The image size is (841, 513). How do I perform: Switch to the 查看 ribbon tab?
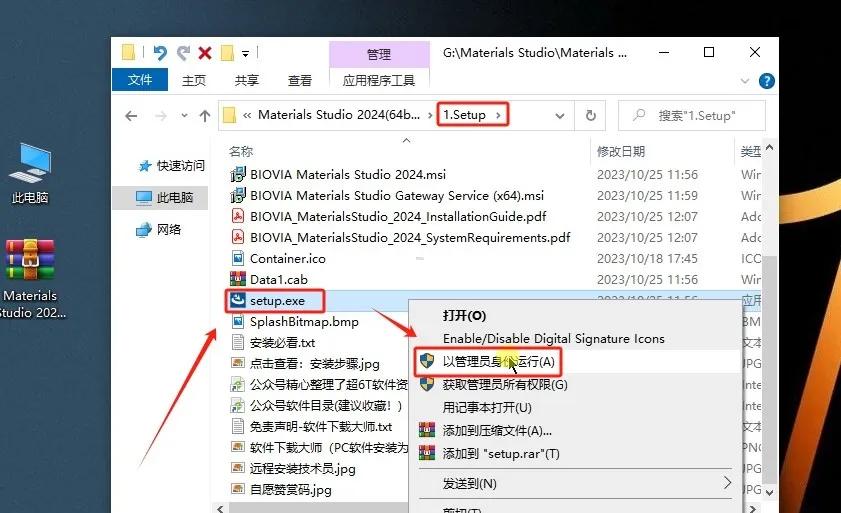click(x=299, y=80)
